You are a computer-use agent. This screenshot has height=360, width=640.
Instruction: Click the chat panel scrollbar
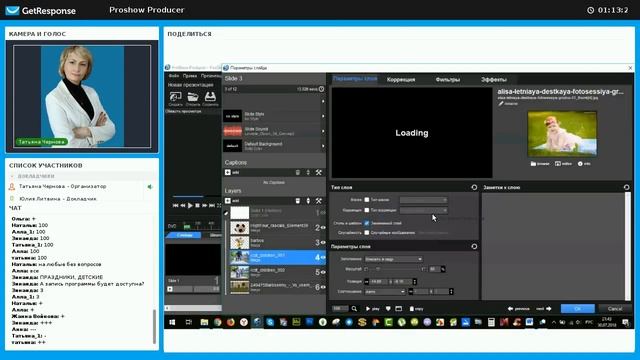[x=154, y=327]
